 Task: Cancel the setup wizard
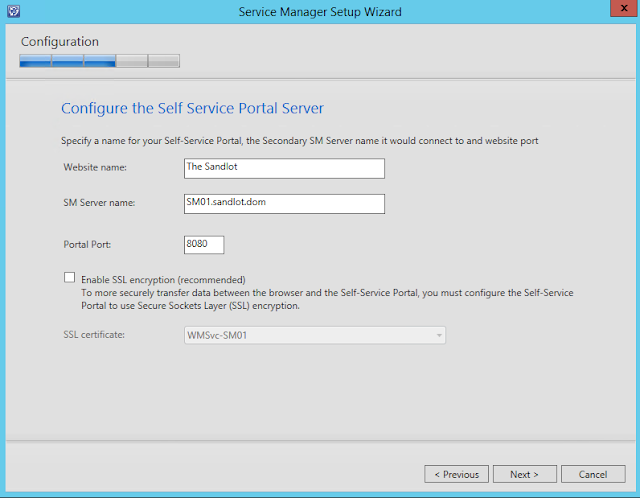pyautogui.click(x=593, y=474)
